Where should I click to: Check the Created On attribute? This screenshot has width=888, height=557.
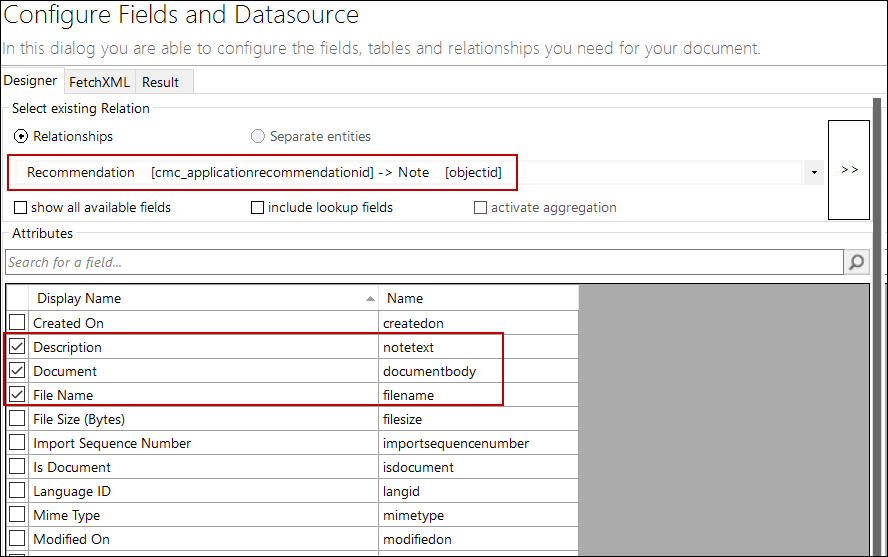17,323
